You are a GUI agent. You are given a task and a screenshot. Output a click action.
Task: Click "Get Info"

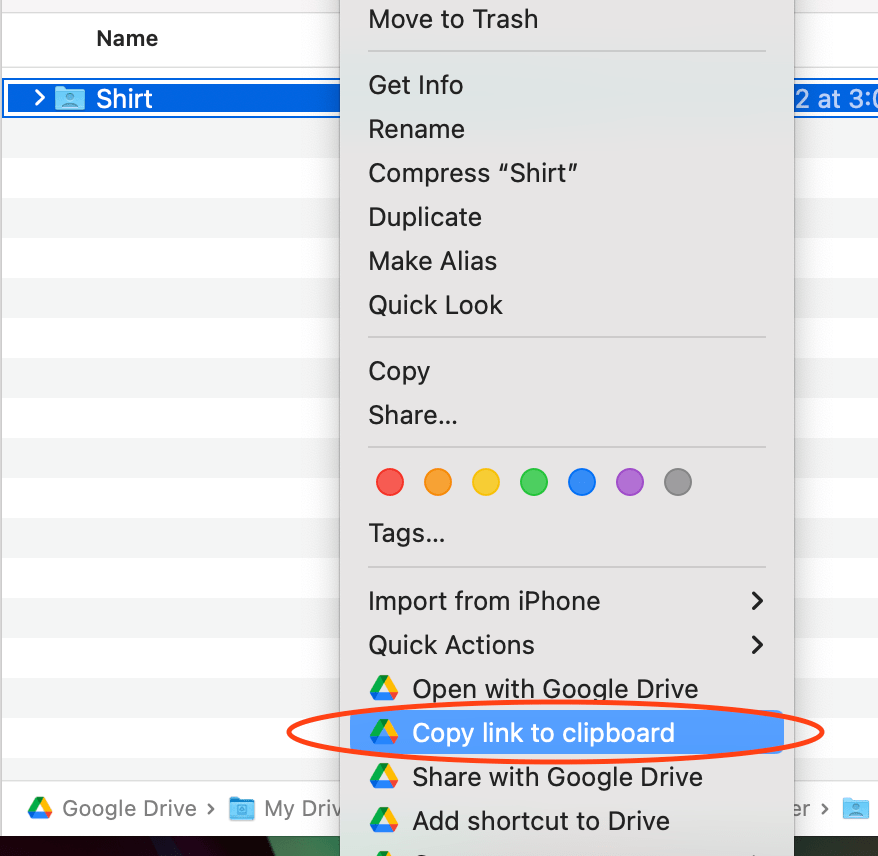pos(415,85)
